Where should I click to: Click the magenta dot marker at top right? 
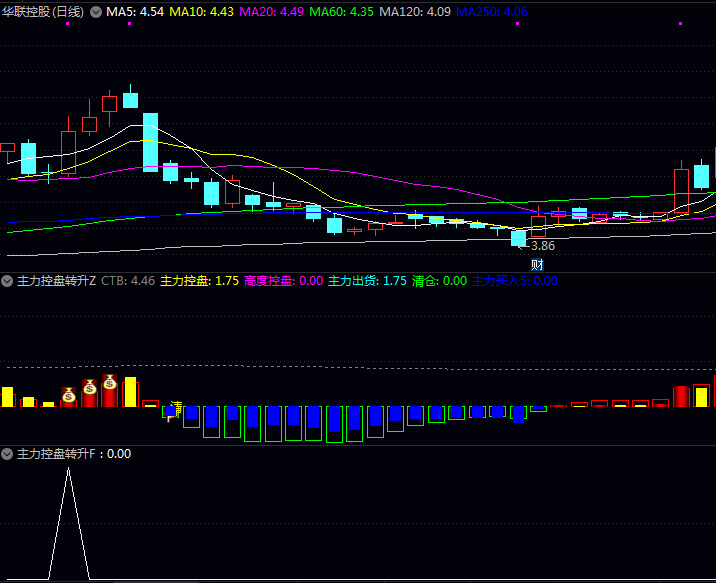[x=680, y=23]
